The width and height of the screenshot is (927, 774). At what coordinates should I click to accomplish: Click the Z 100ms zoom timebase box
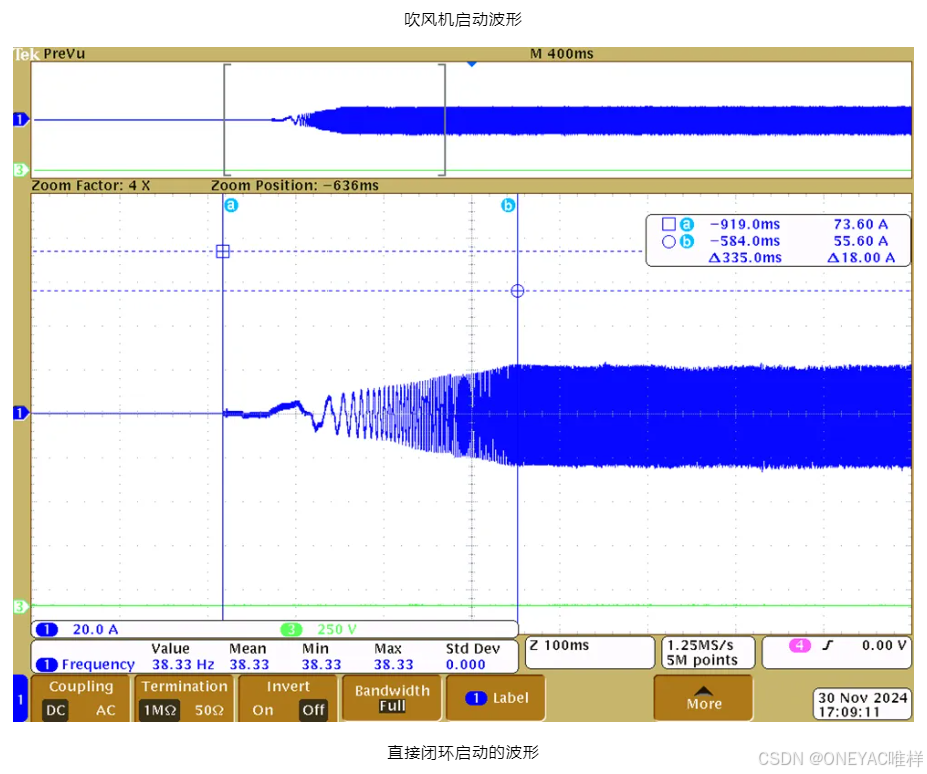(590, 652)
